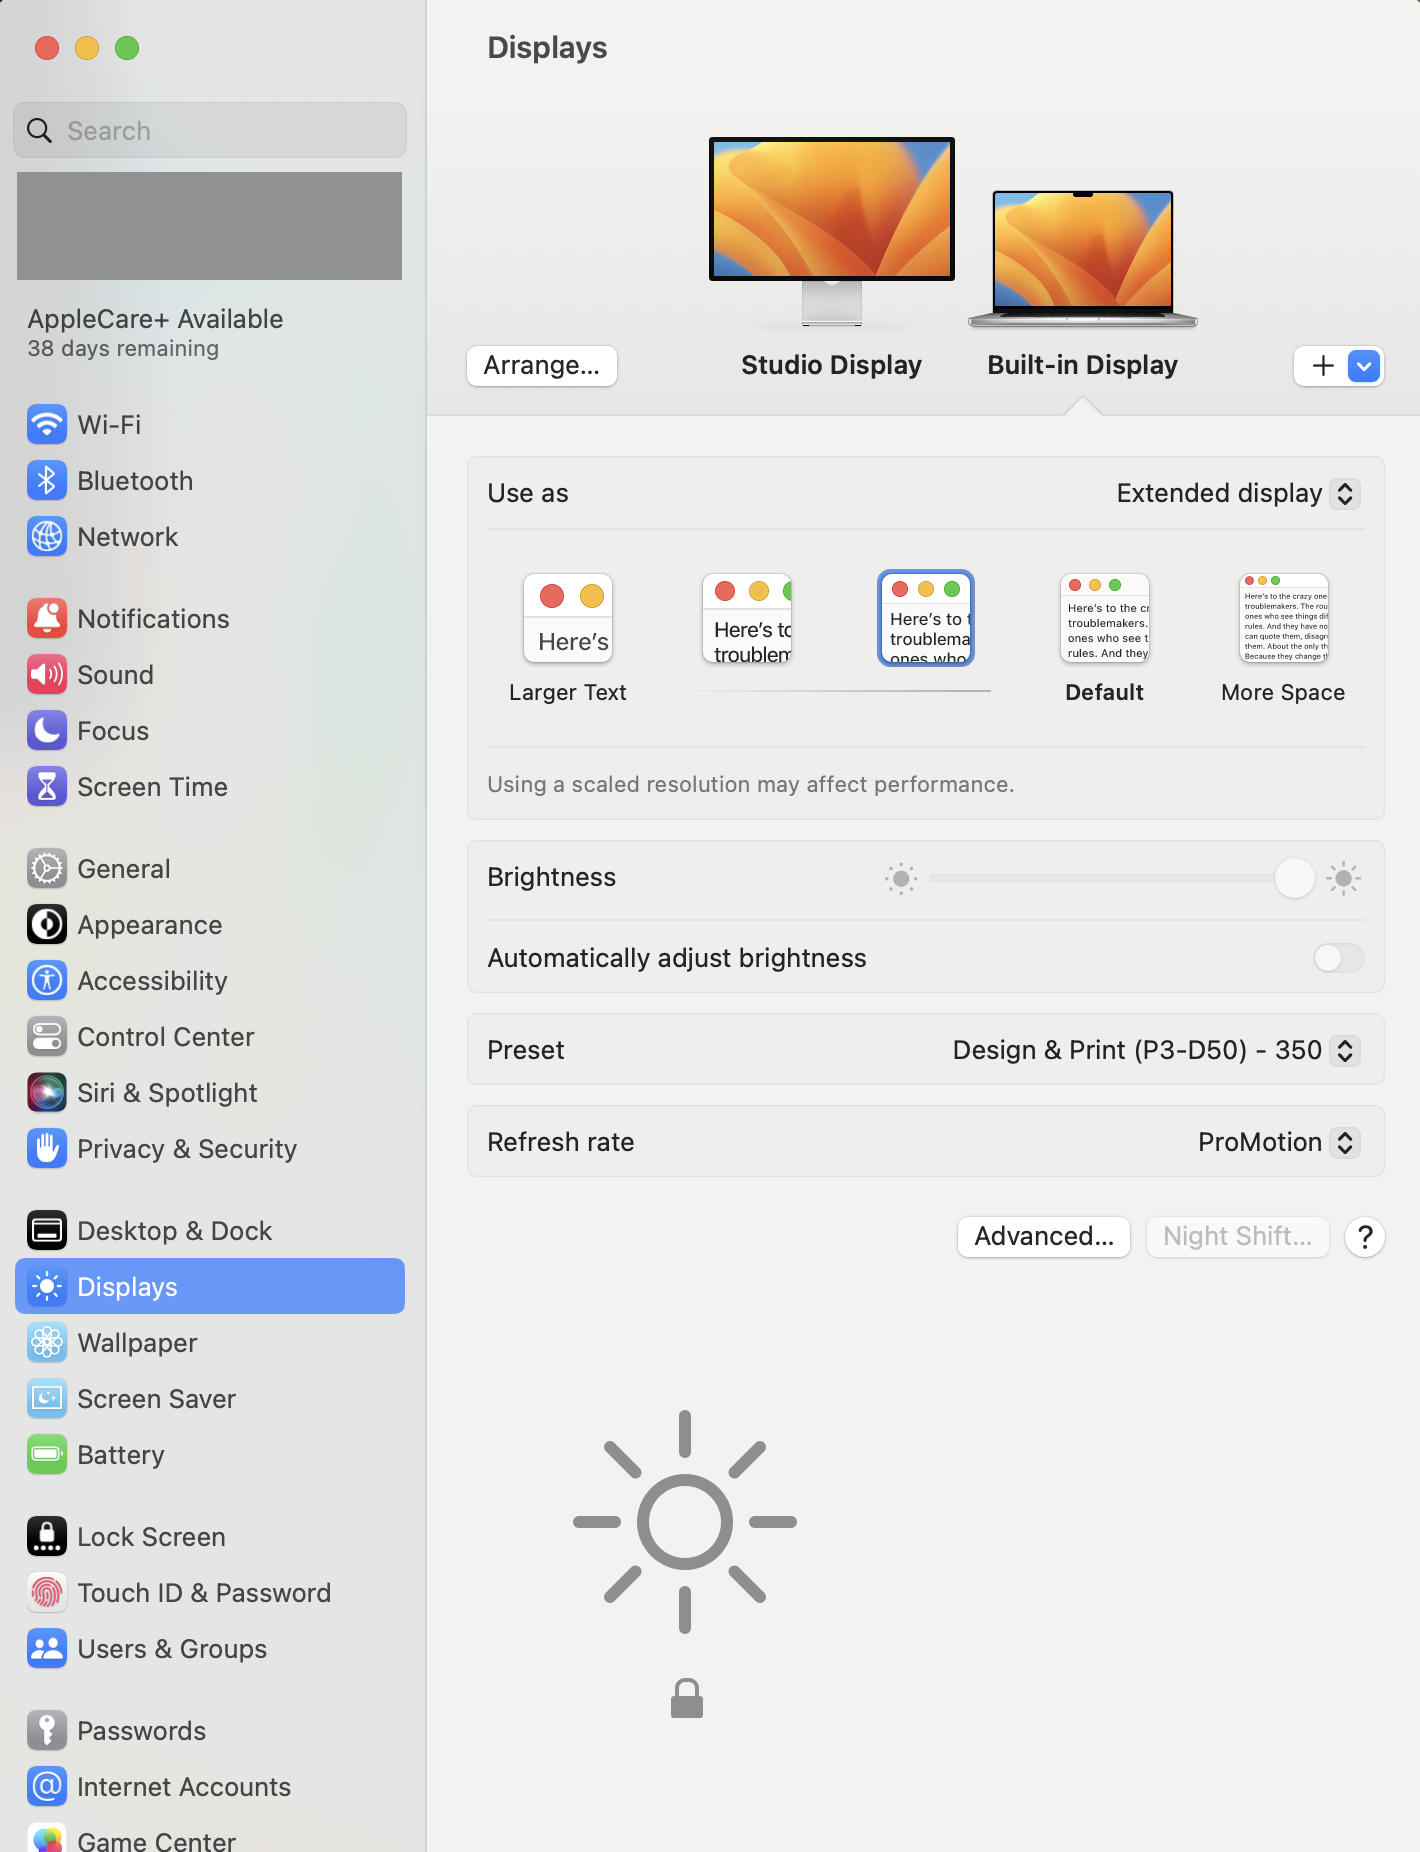This screenshot has height=1852, width=1420.
Task: Select the General gear icon
Action: point(47,869)
